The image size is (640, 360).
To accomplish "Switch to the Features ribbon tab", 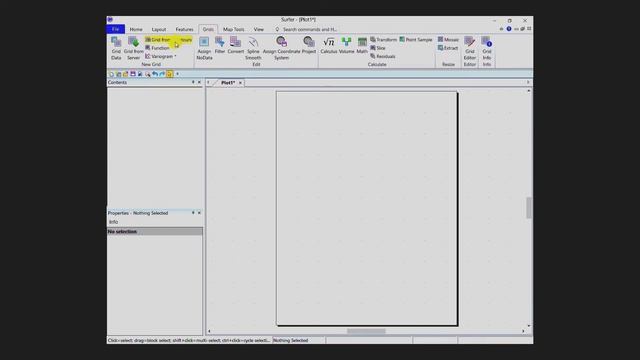I will pos(184,29).
